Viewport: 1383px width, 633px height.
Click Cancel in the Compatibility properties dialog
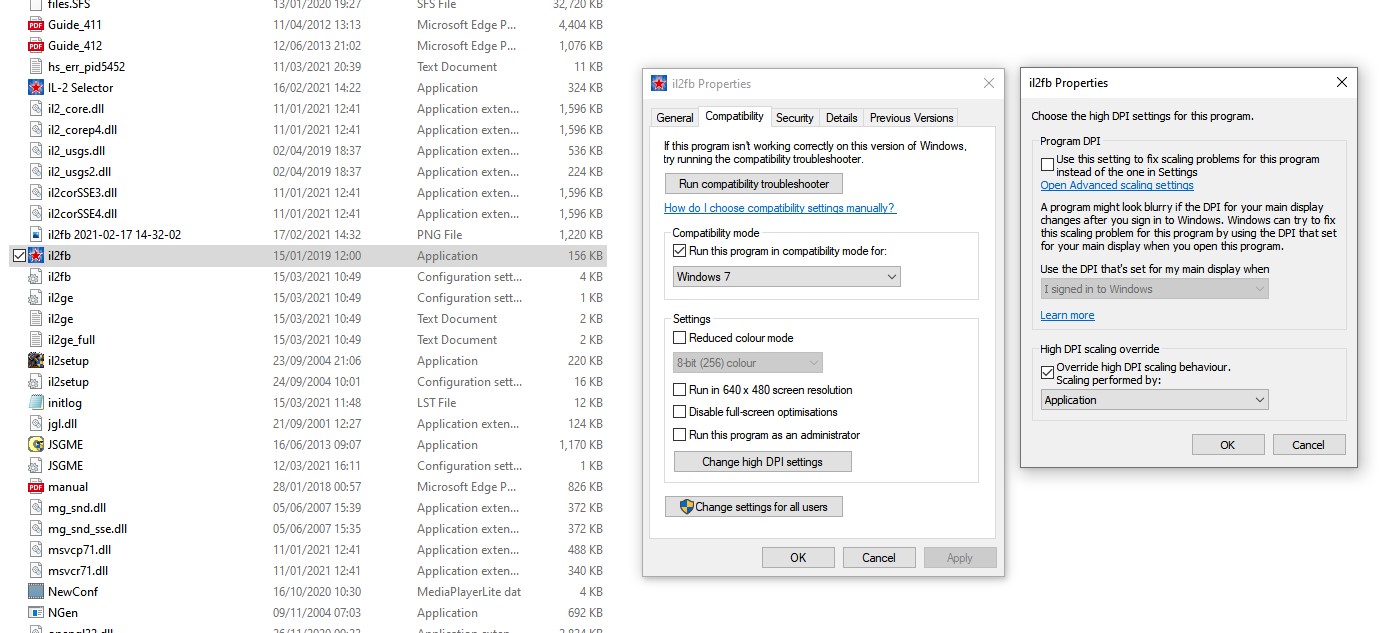[879, 558]
